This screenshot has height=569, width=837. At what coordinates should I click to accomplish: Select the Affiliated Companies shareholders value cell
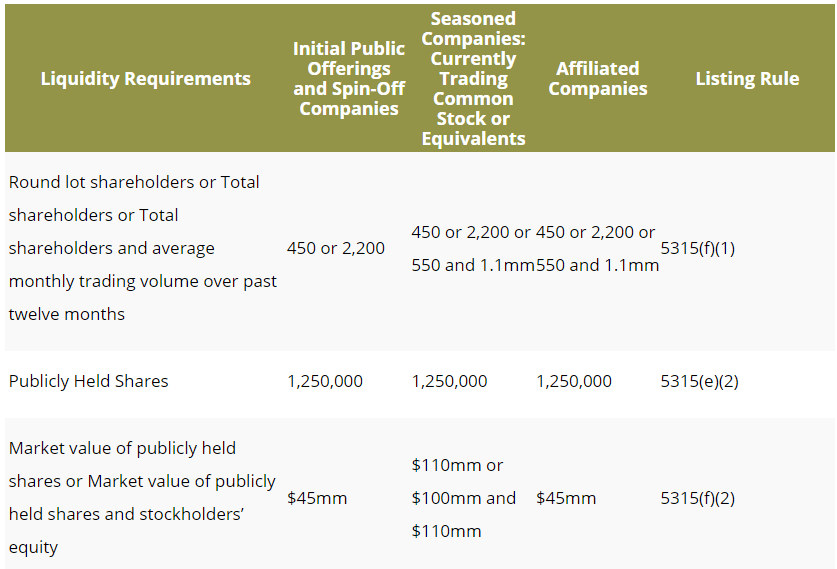[x=597, y=248]
